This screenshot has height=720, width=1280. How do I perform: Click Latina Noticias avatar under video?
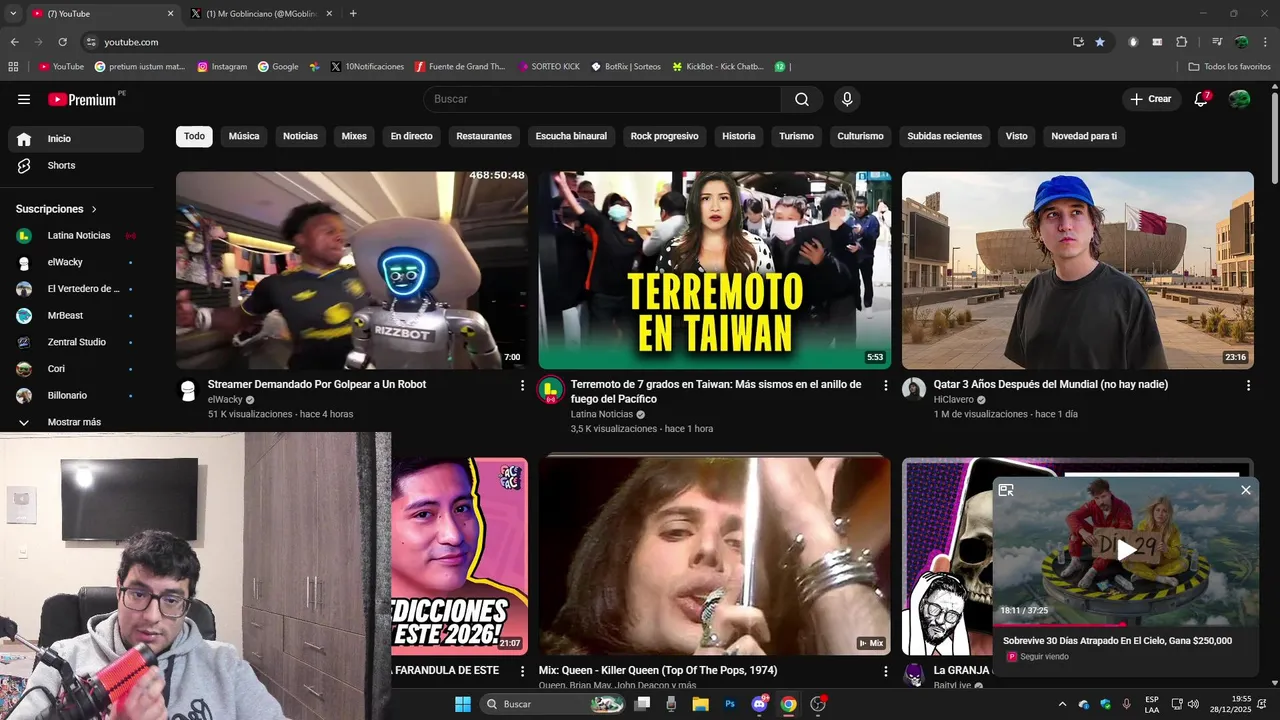[551, 390]
